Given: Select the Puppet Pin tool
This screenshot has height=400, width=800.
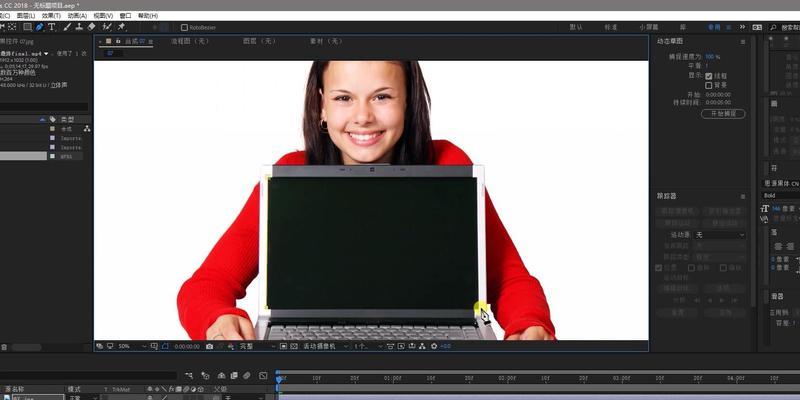Looking at the screenshot, I should [x=121, y=27].
